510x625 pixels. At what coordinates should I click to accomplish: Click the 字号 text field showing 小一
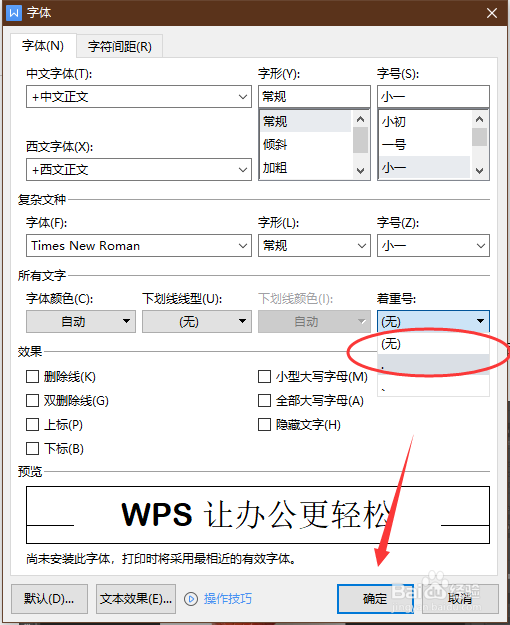click(433, 96)
